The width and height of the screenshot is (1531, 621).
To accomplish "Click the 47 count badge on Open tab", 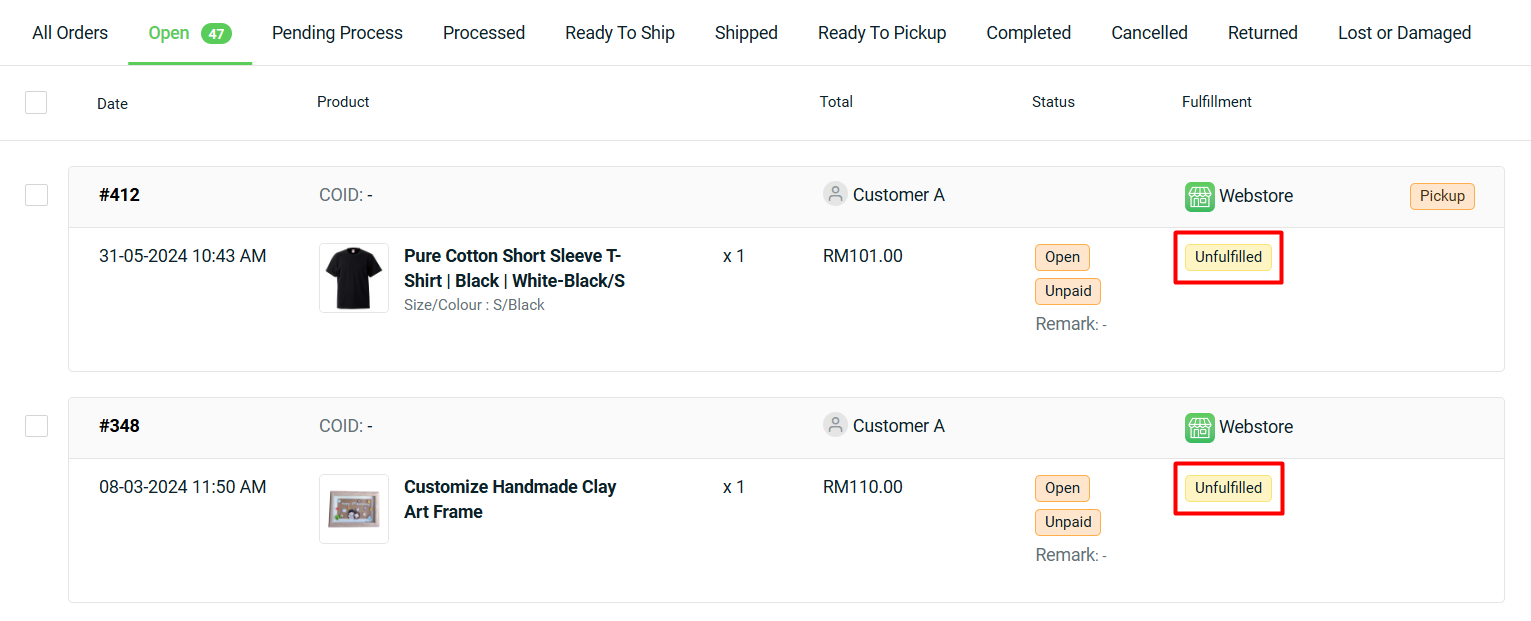I will 216,34.
